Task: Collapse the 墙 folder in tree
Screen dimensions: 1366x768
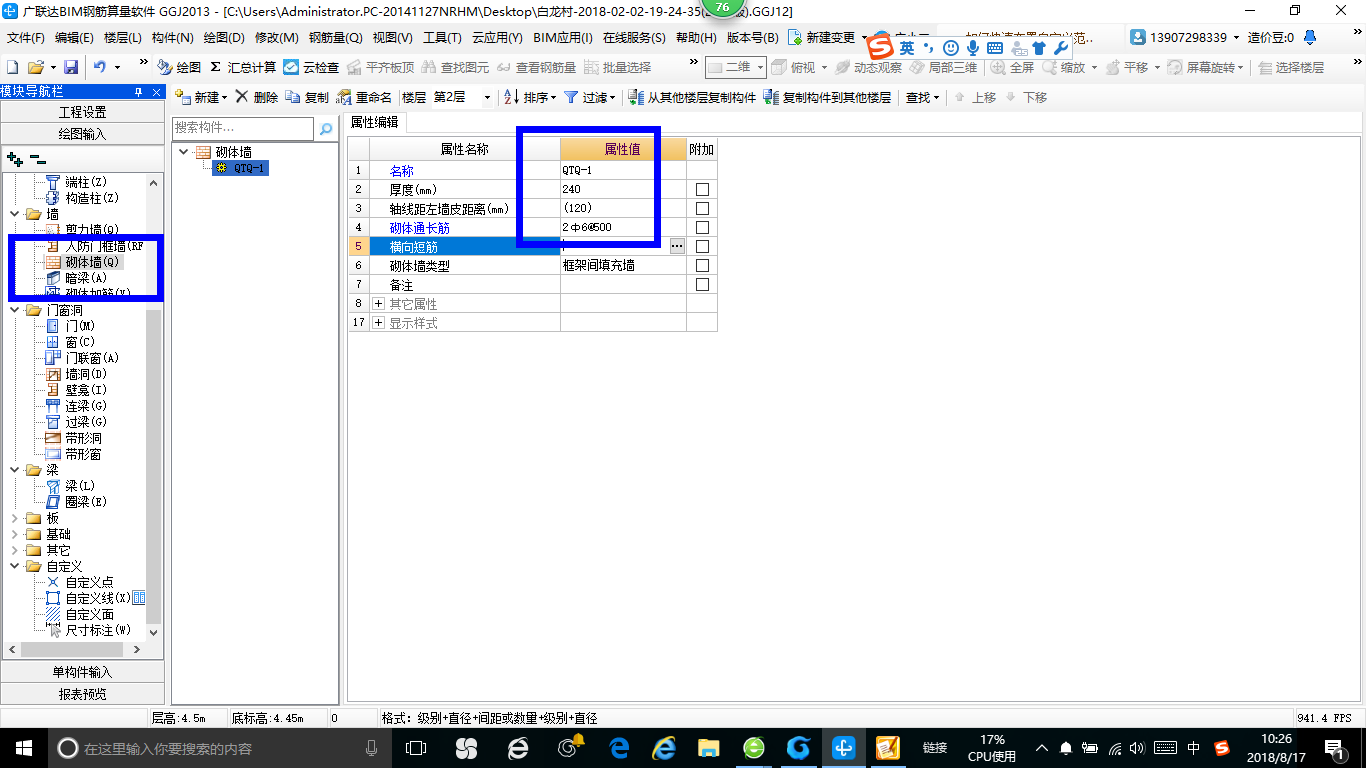Action: [14, 214]
